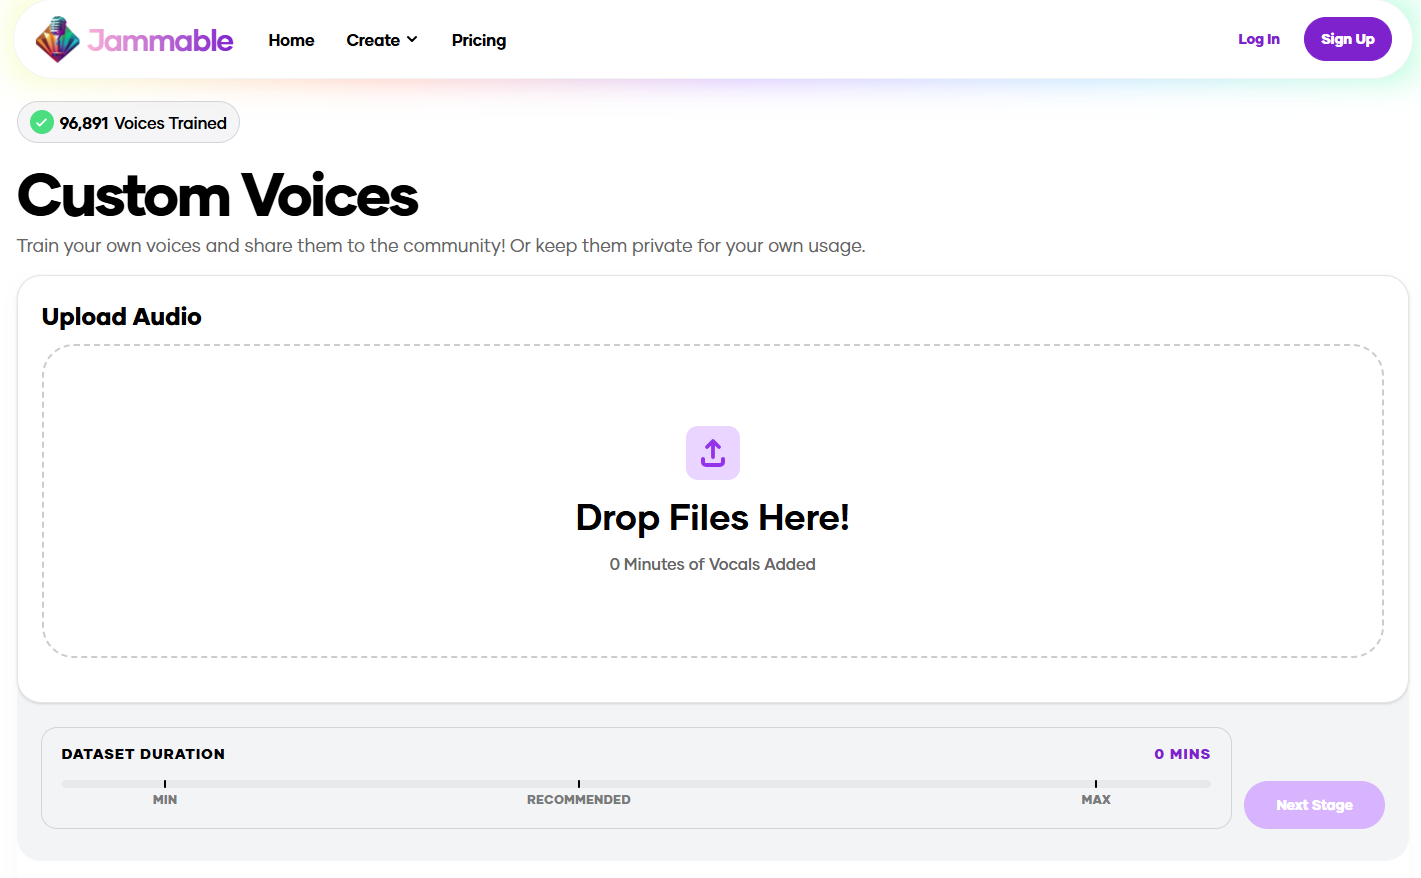This screenshot has height=878, width=1421.
Task: Click the 0 Minutes of Vocals Added text
Action: [x=712, y=564]
